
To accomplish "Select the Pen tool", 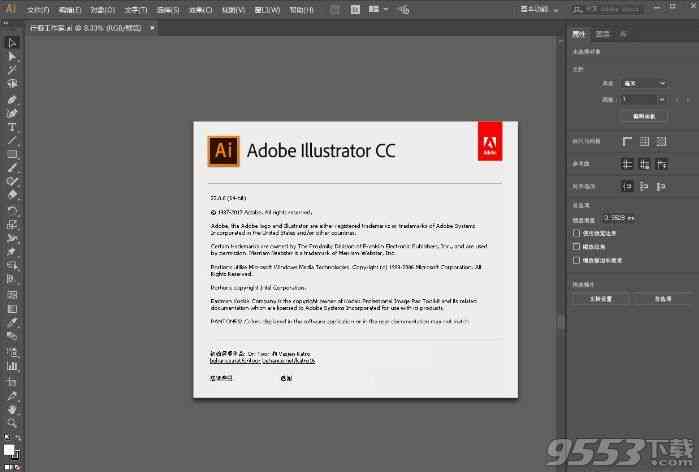I will (12, 100).
